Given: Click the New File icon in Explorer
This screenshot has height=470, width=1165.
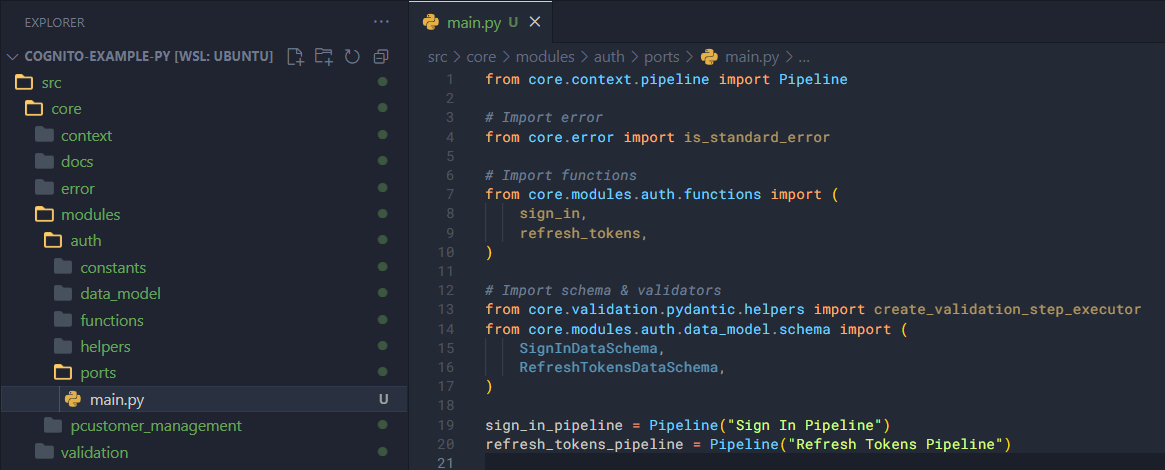Looking at the screenshot, I should pyautogui.click(x=295, y=57).
